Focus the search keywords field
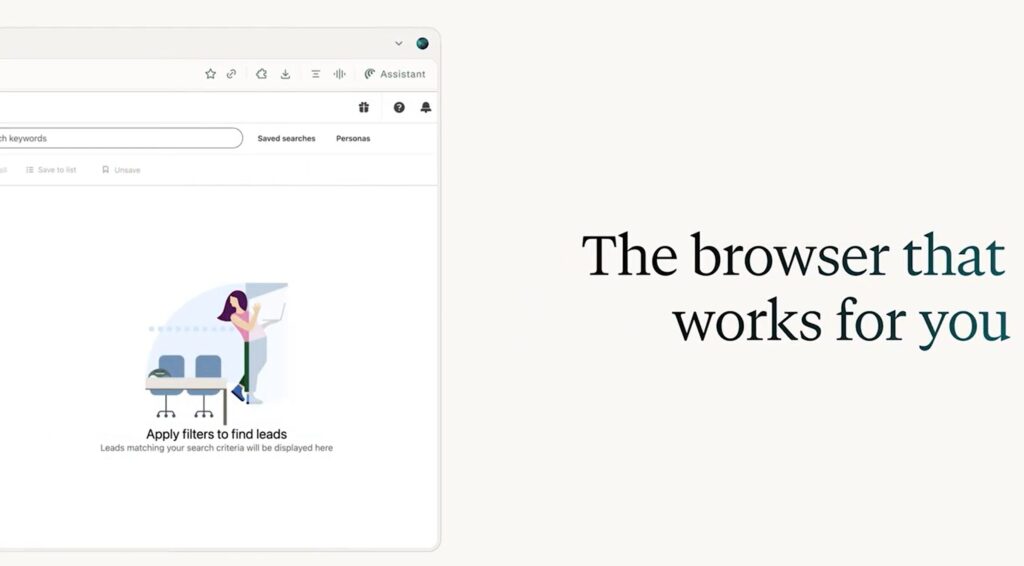 point(120,138)
